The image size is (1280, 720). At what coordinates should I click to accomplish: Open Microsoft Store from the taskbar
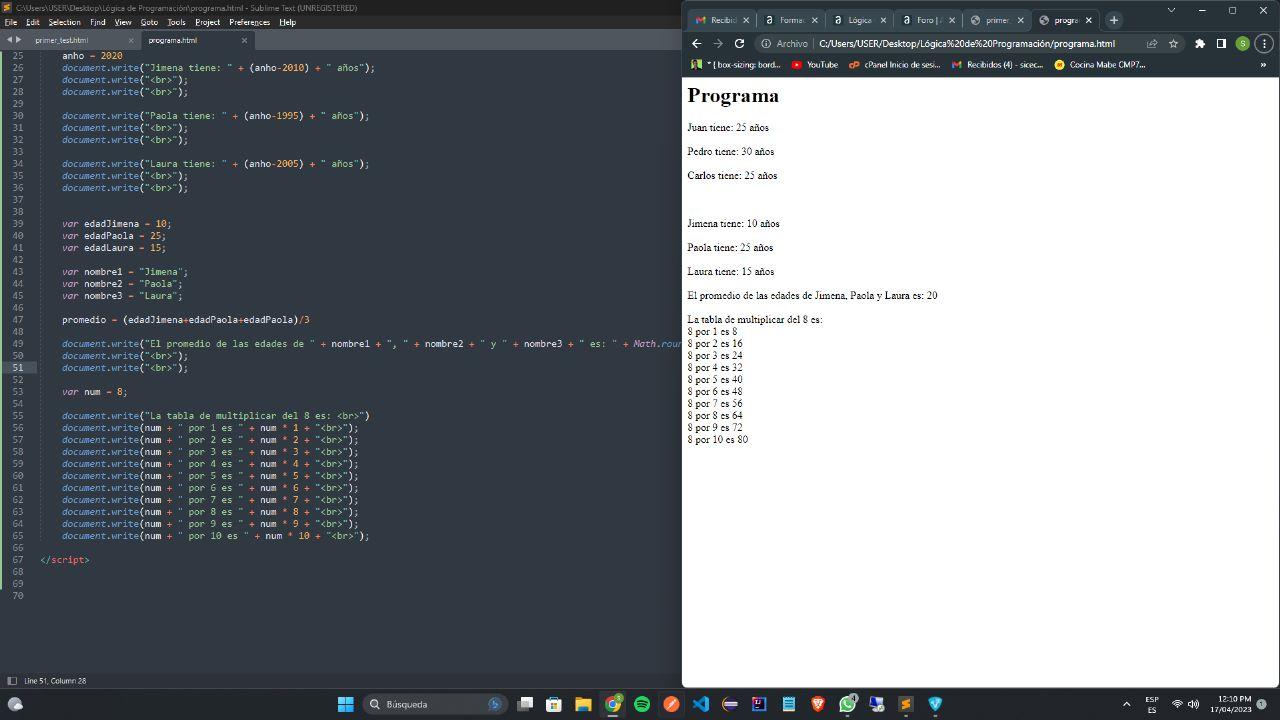[x=554, y=704]
